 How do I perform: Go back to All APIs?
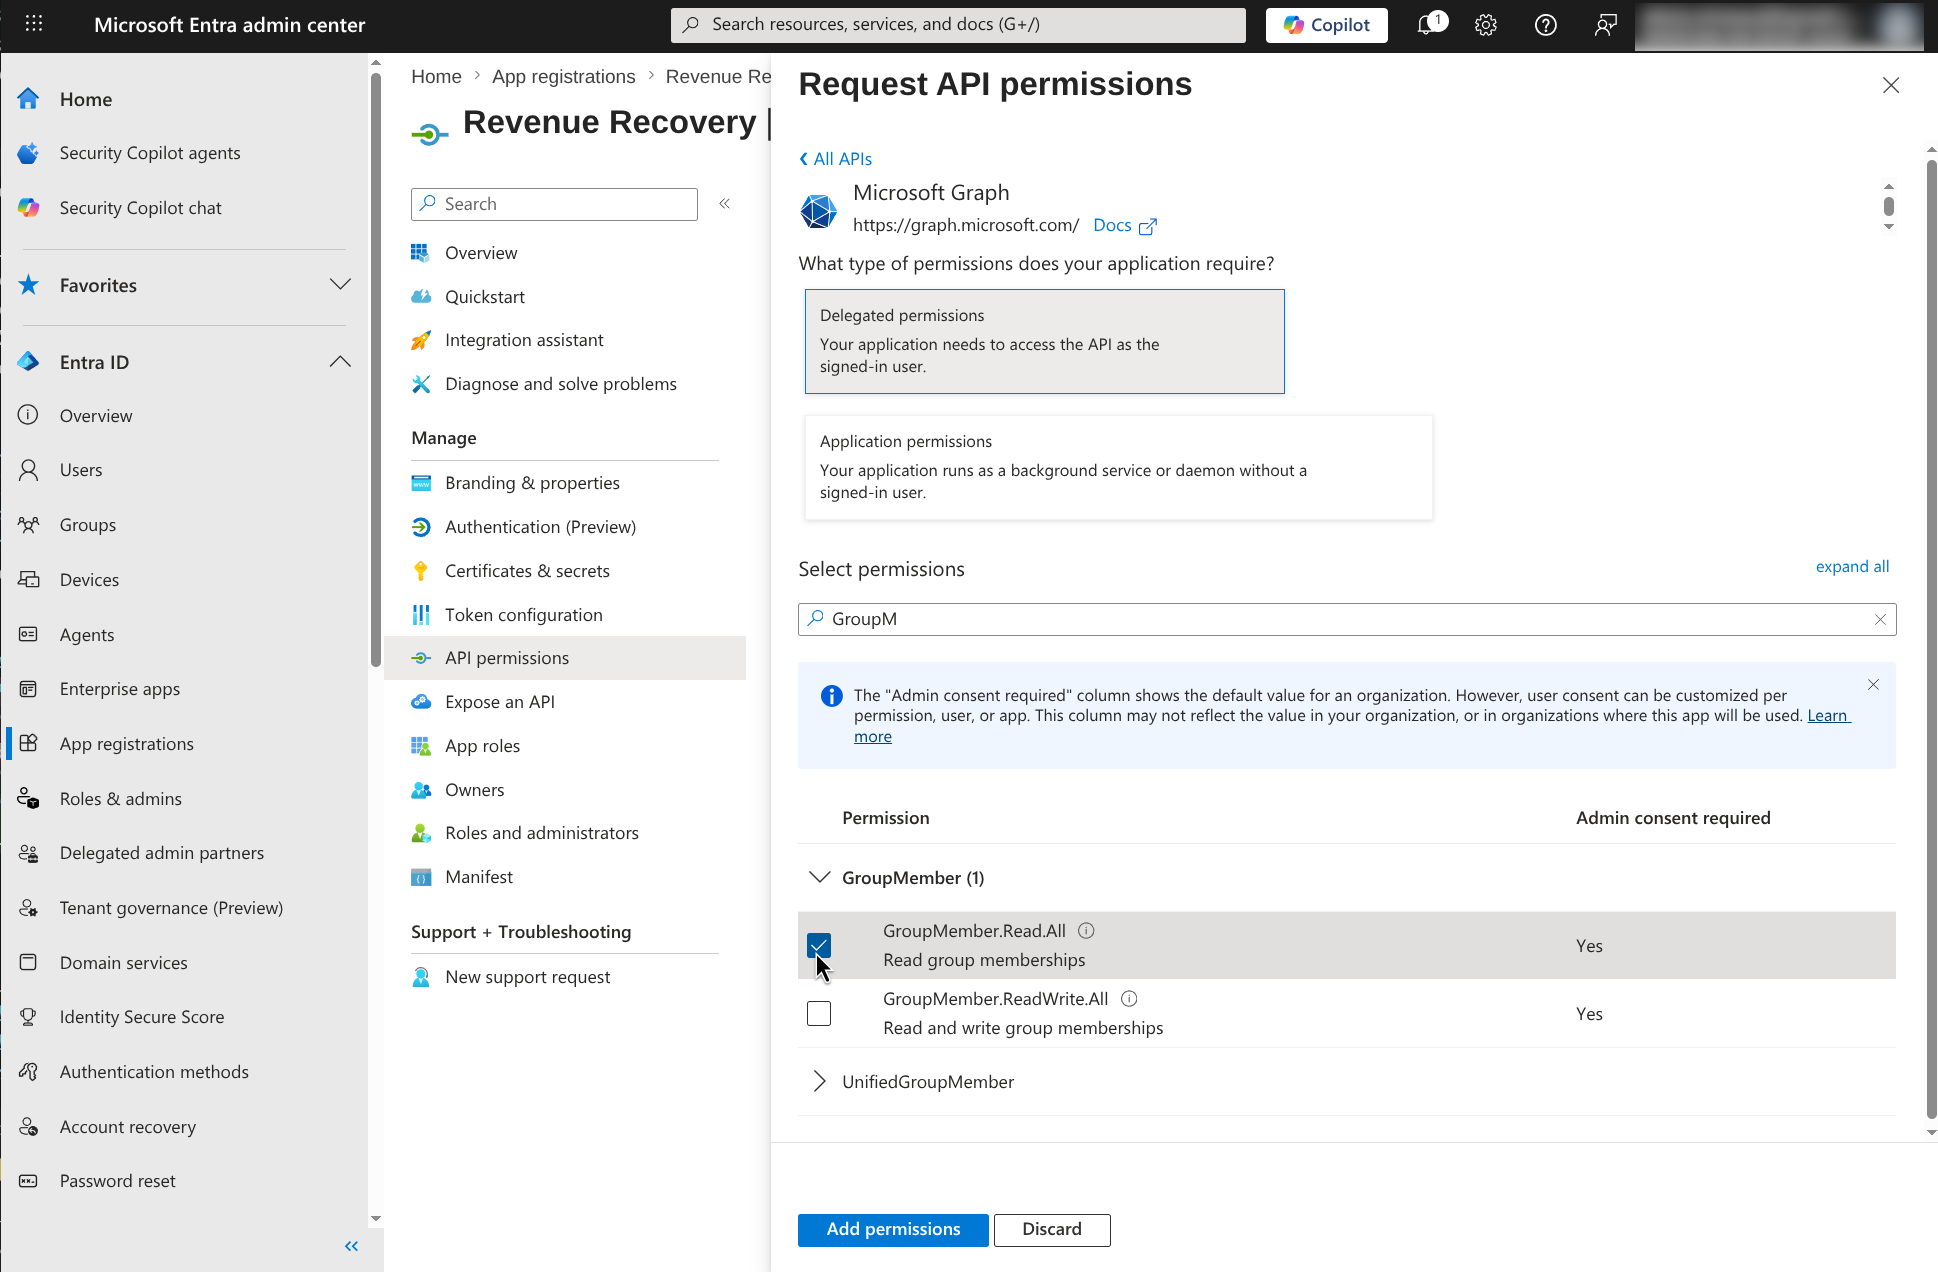click(x=836, y=159)
